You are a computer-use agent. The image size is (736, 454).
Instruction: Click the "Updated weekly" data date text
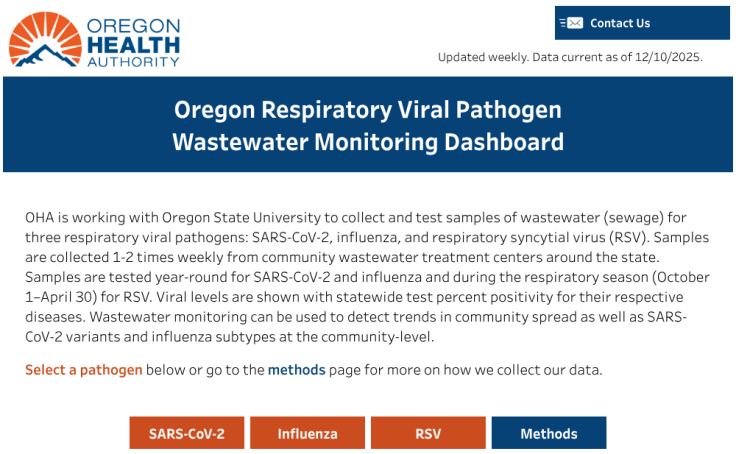coord(570,57)
